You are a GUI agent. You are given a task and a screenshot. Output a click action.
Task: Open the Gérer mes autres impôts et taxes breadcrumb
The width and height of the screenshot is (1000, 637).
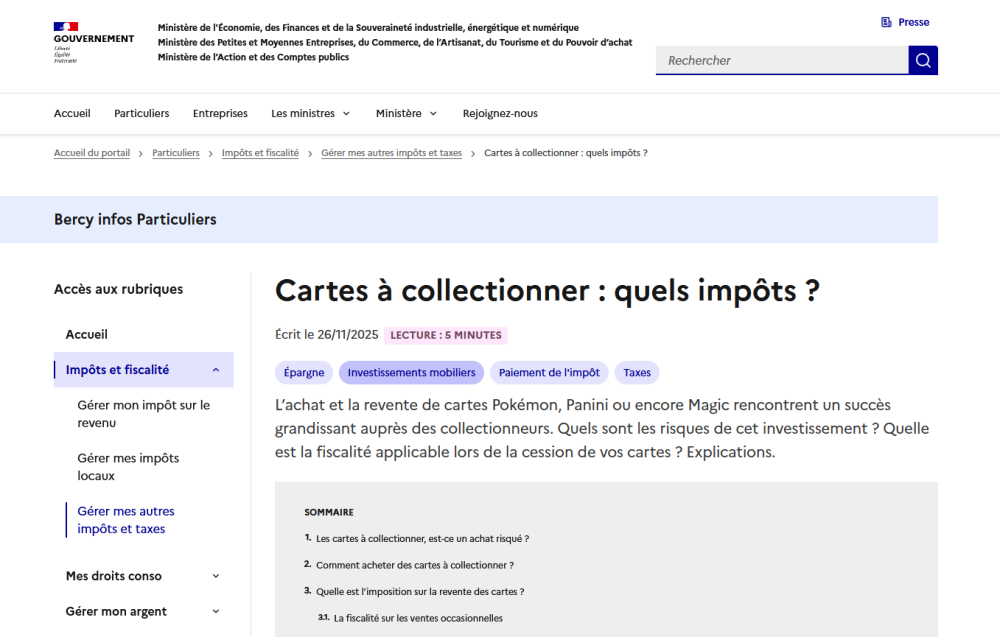(391, 153)
